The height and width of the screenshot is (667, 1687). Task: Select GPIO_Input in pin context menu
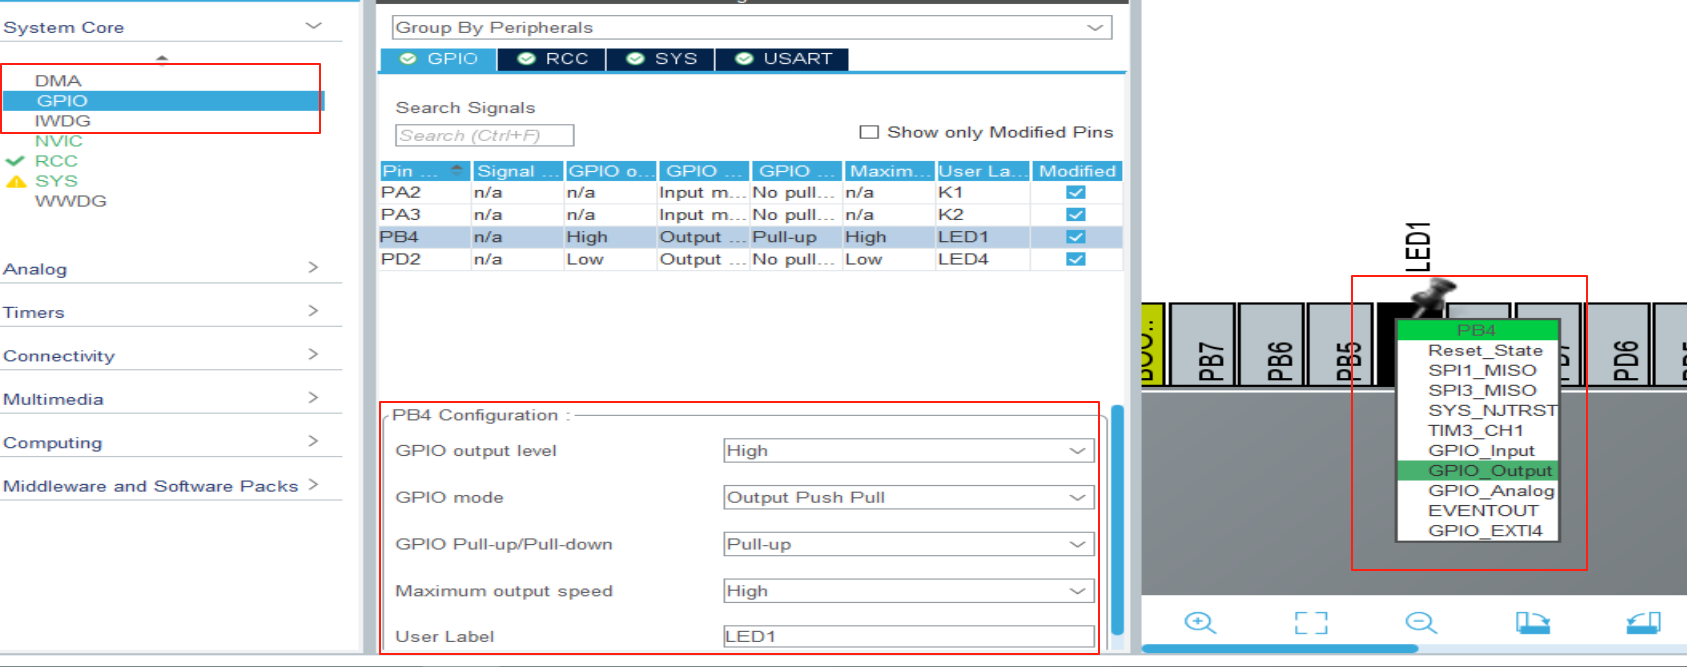(1480, 451)
